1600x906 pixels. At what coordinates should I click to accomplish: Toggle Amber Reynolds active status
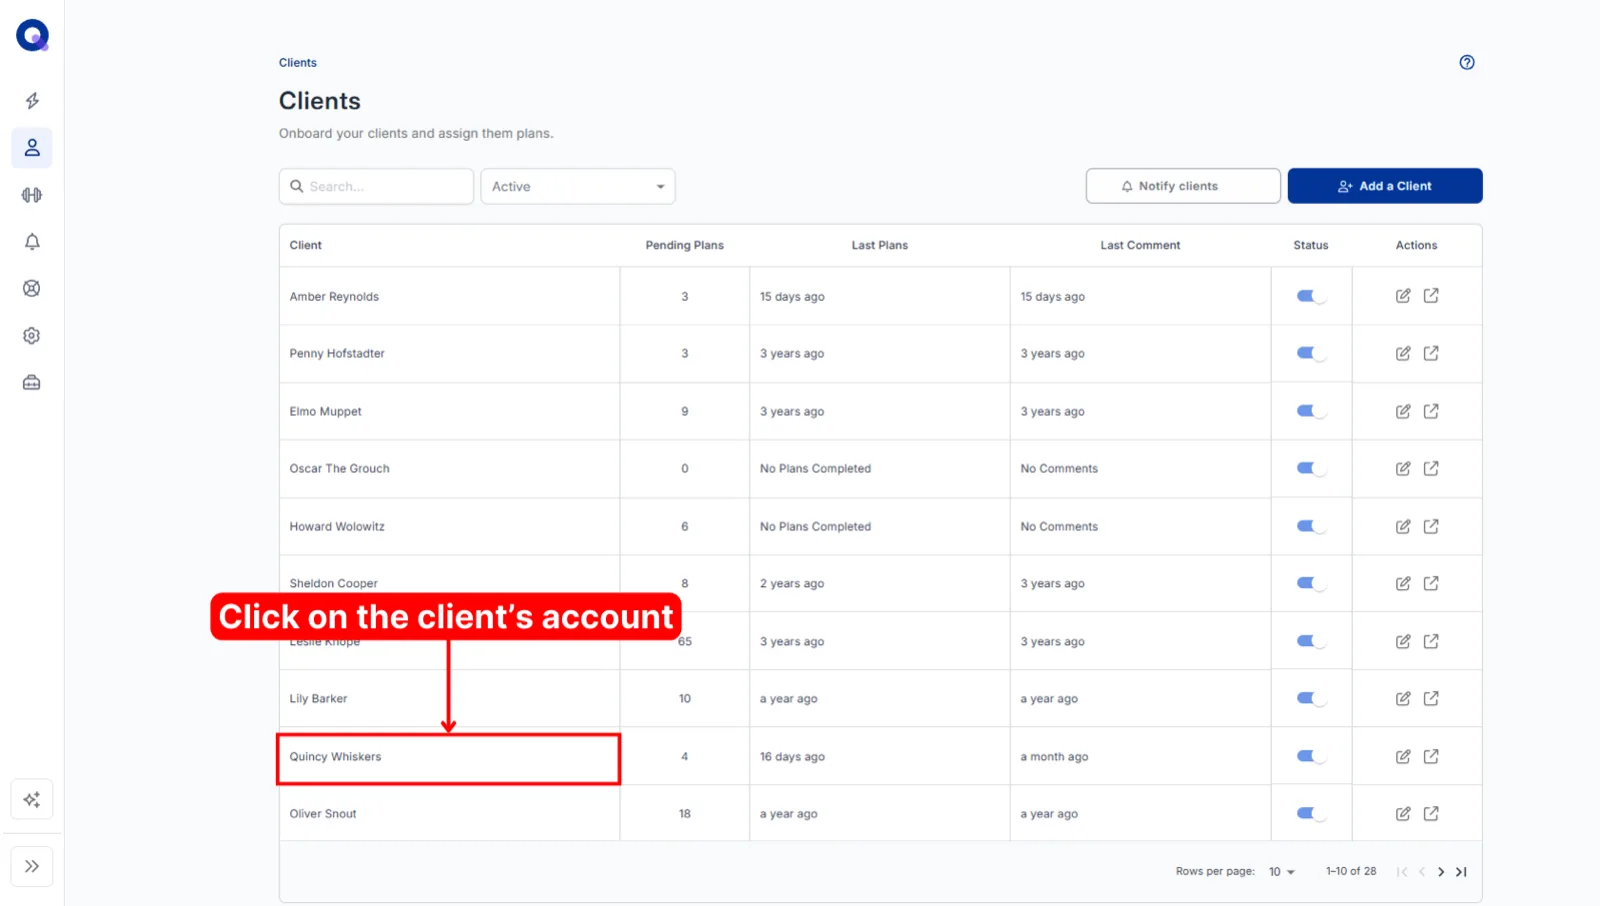(x=1311, y=296)
